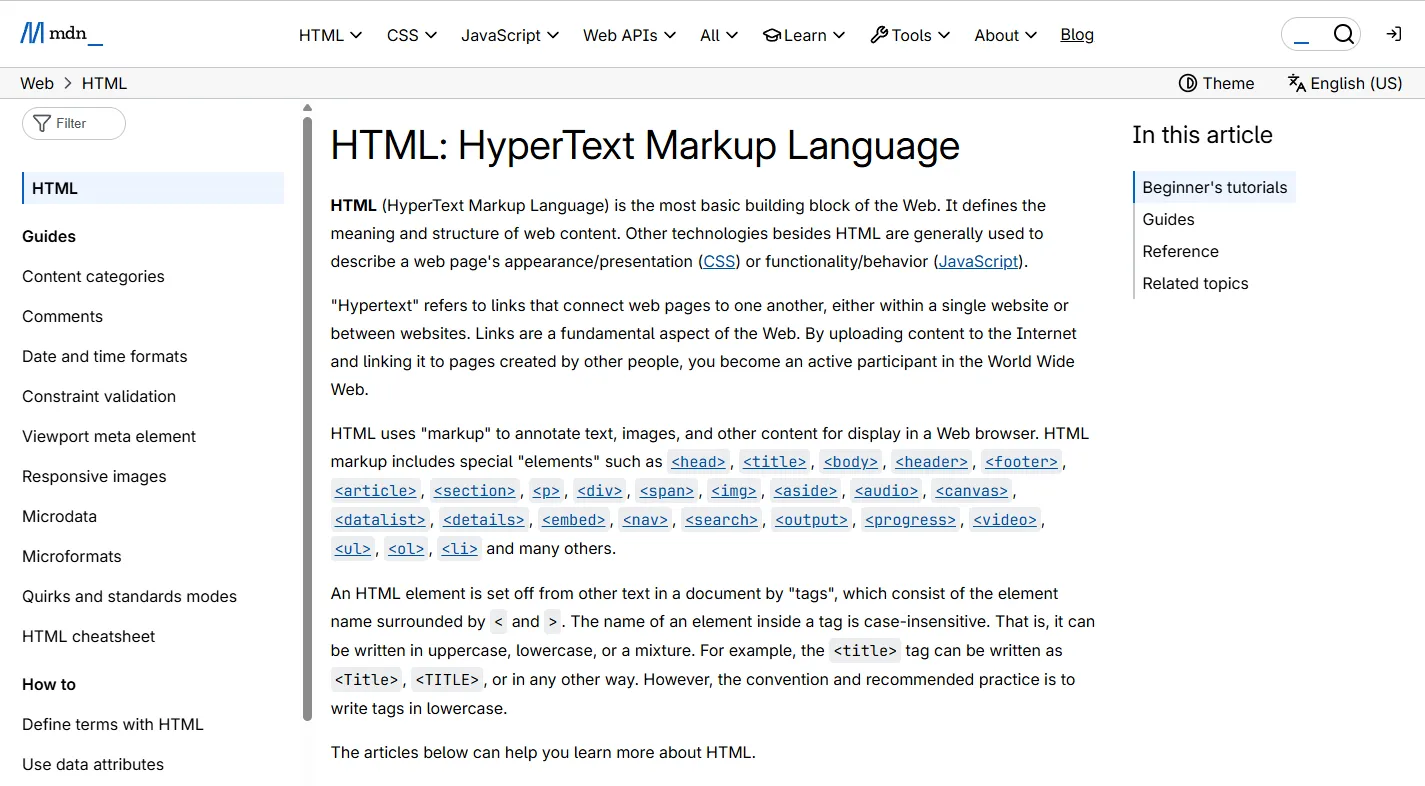
Task: Jump to Related topics section
Action: (1195, 283)
